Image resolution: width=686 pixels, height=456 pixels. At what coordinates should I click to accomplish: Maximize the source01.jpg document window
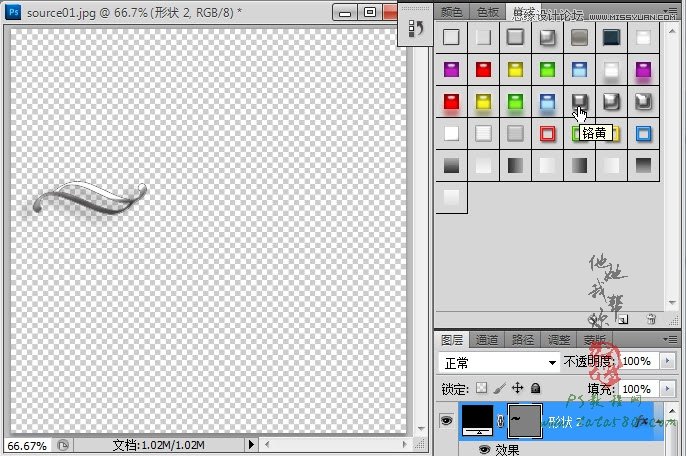coord(370,12)
